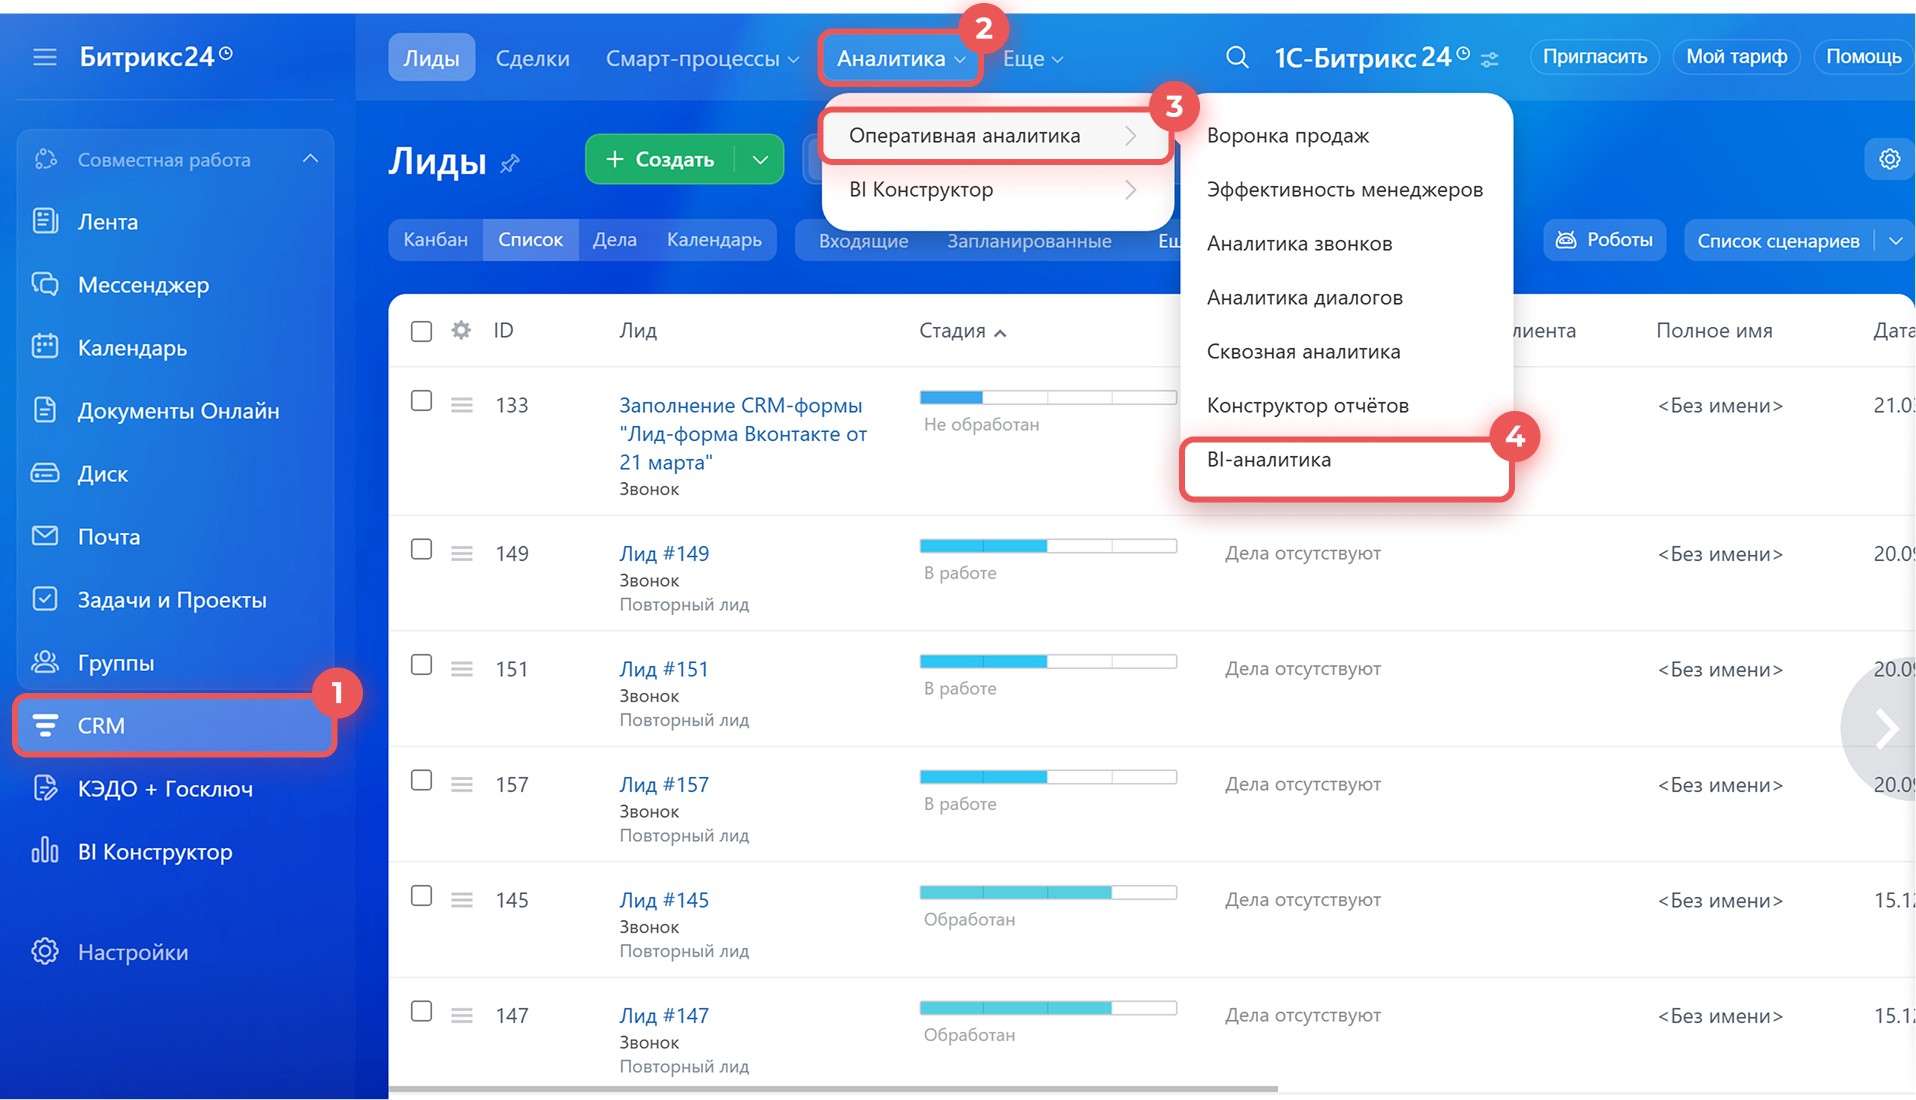The image size is (1916, 1100).
Task: Select BI-аналитика in the submenu
Action: tap(1268, 460)
